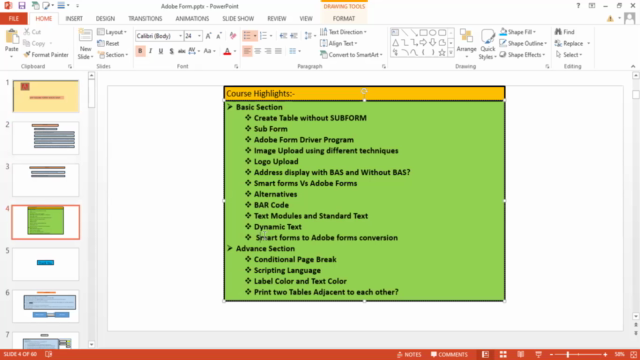Switch to the DESIGN tab
This screenshot has width=640, height=360.
pos(105,18)
